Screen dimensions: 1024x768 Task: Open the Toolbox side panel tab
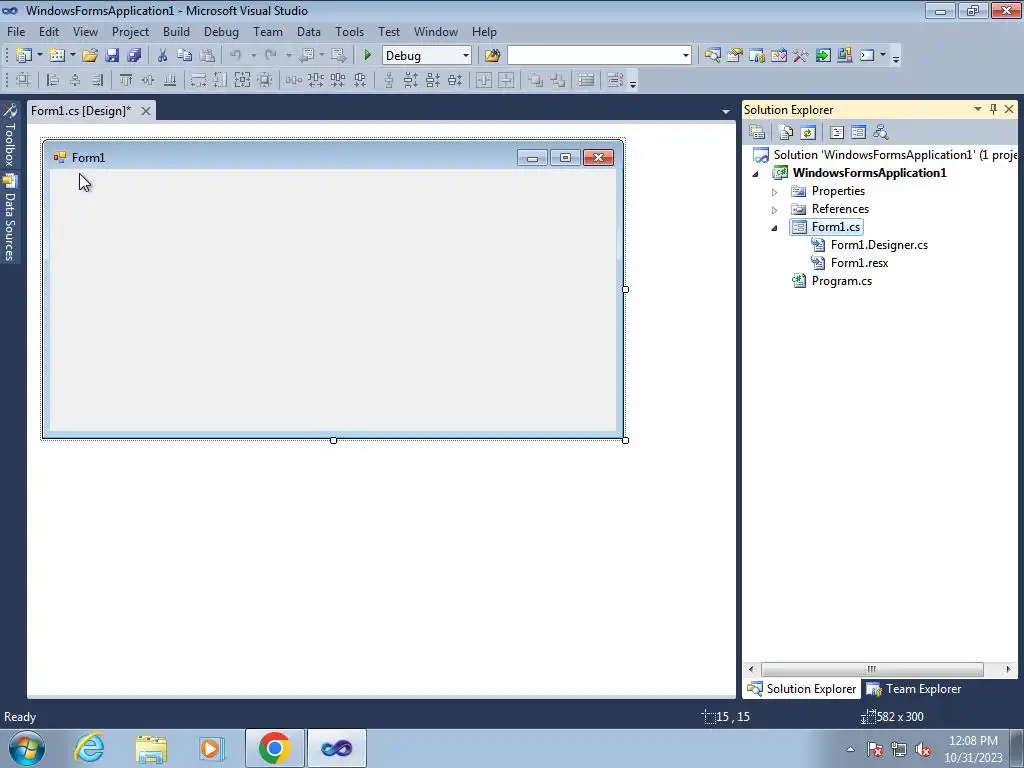click(9, 136)
